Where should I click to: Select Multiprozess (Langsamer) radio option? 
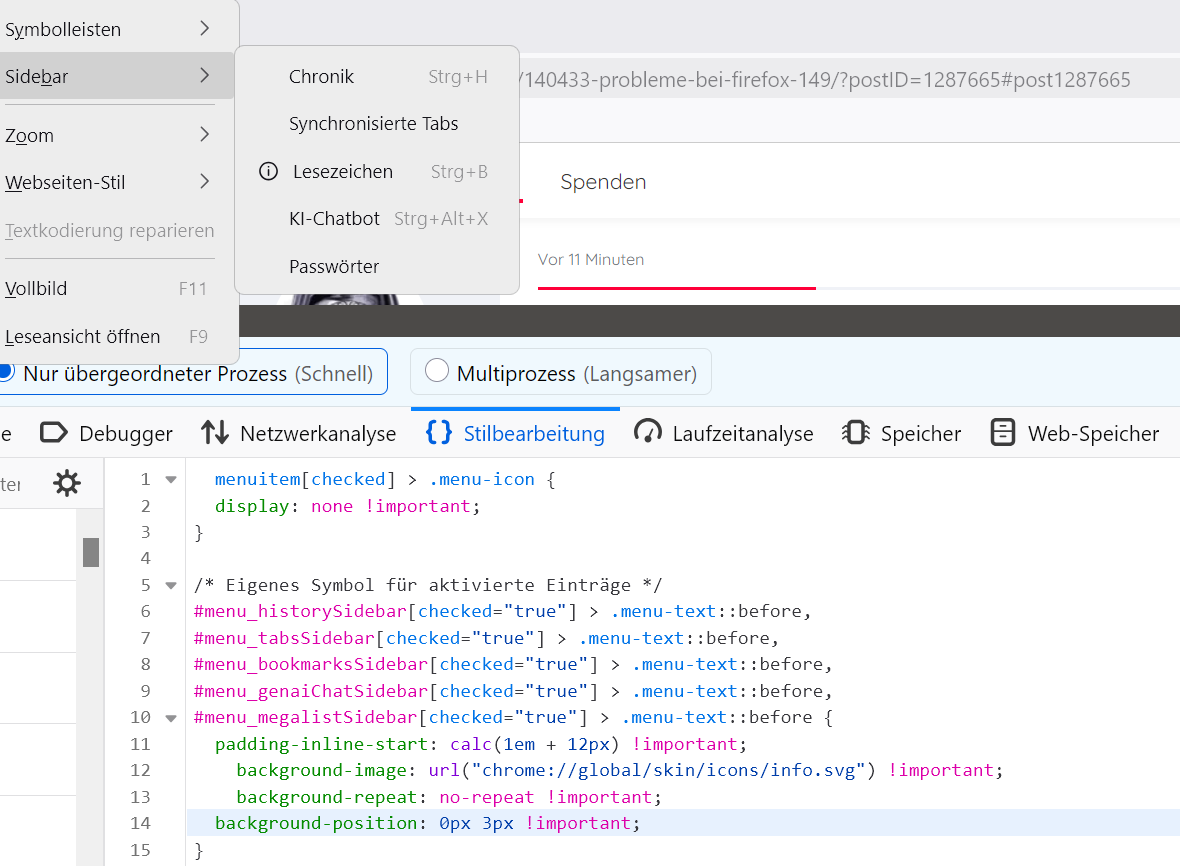click(437, 372)
